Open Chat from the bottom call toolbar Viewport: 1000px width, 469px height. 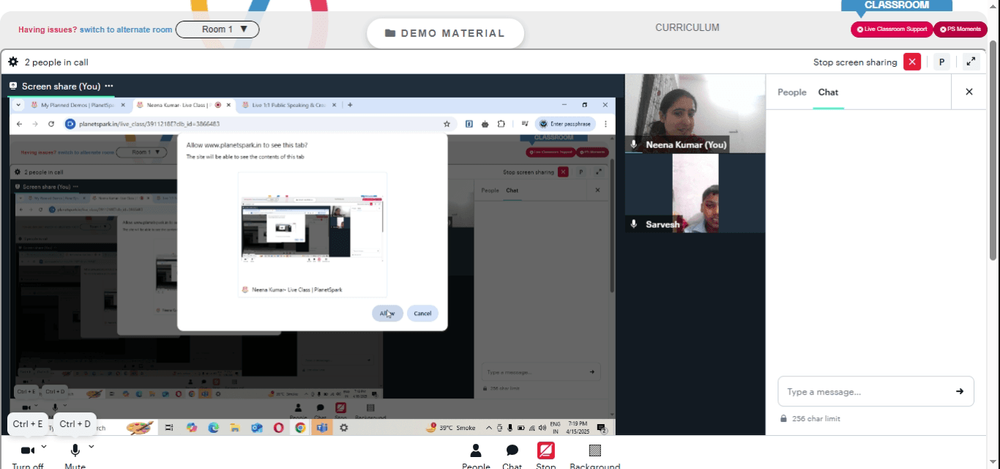click(511, 456)
